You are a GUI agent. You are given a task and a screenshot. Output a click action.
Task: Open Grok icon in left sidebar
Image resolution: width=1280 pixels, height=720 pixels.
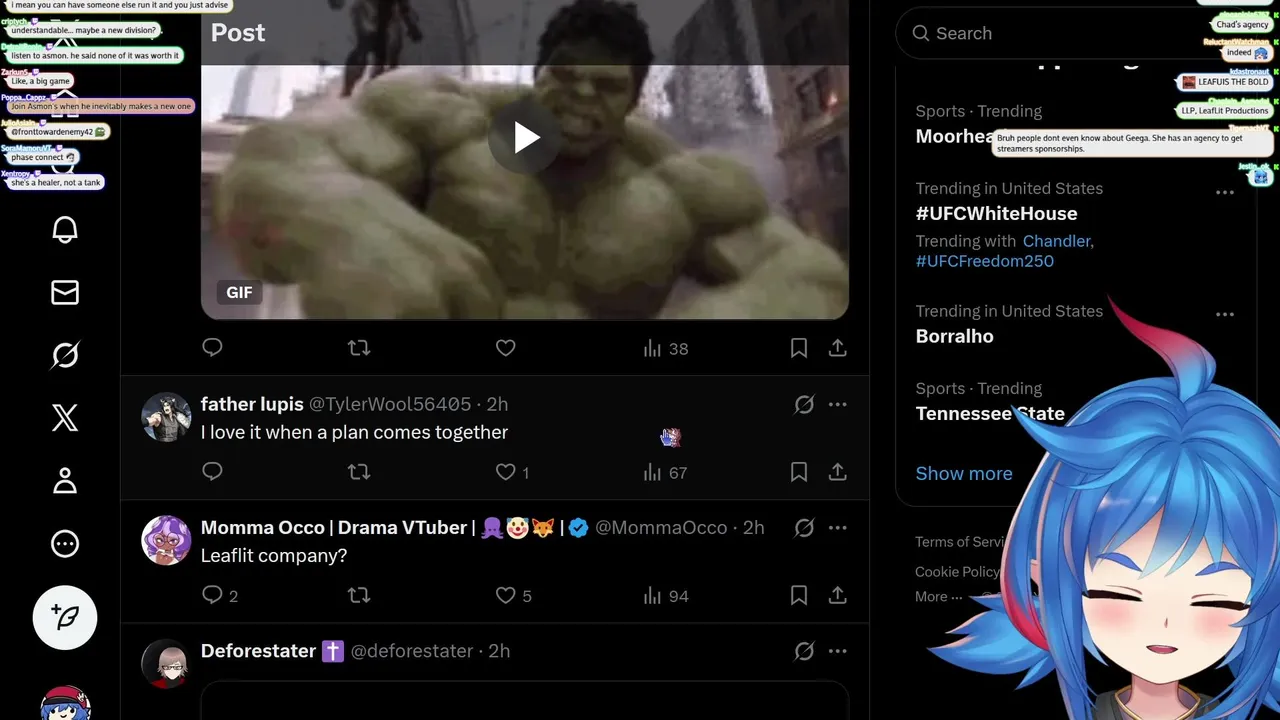[x=65, y=355]
